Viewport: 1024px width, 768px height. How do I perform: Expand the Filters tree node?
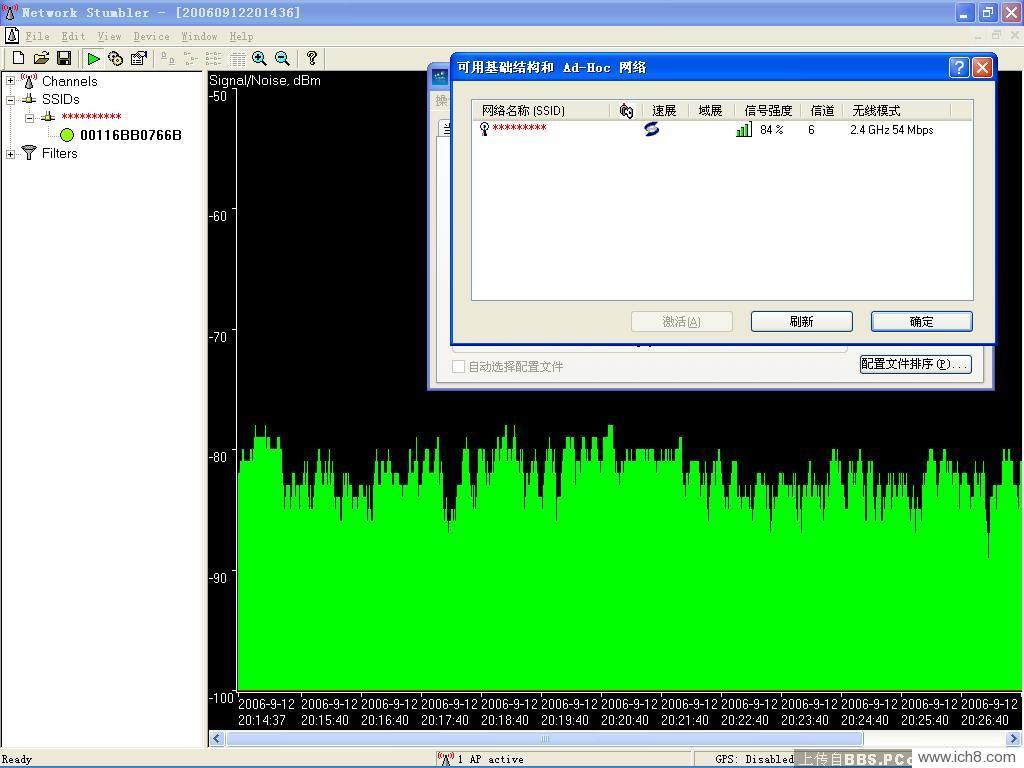point(11,153)
